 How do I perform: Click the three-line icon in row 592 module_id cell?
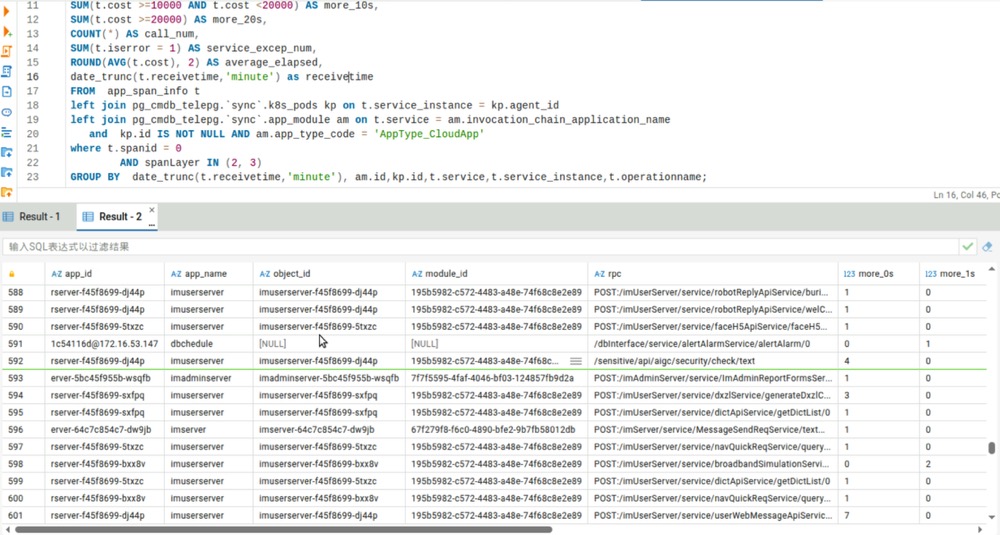point(575,361)
